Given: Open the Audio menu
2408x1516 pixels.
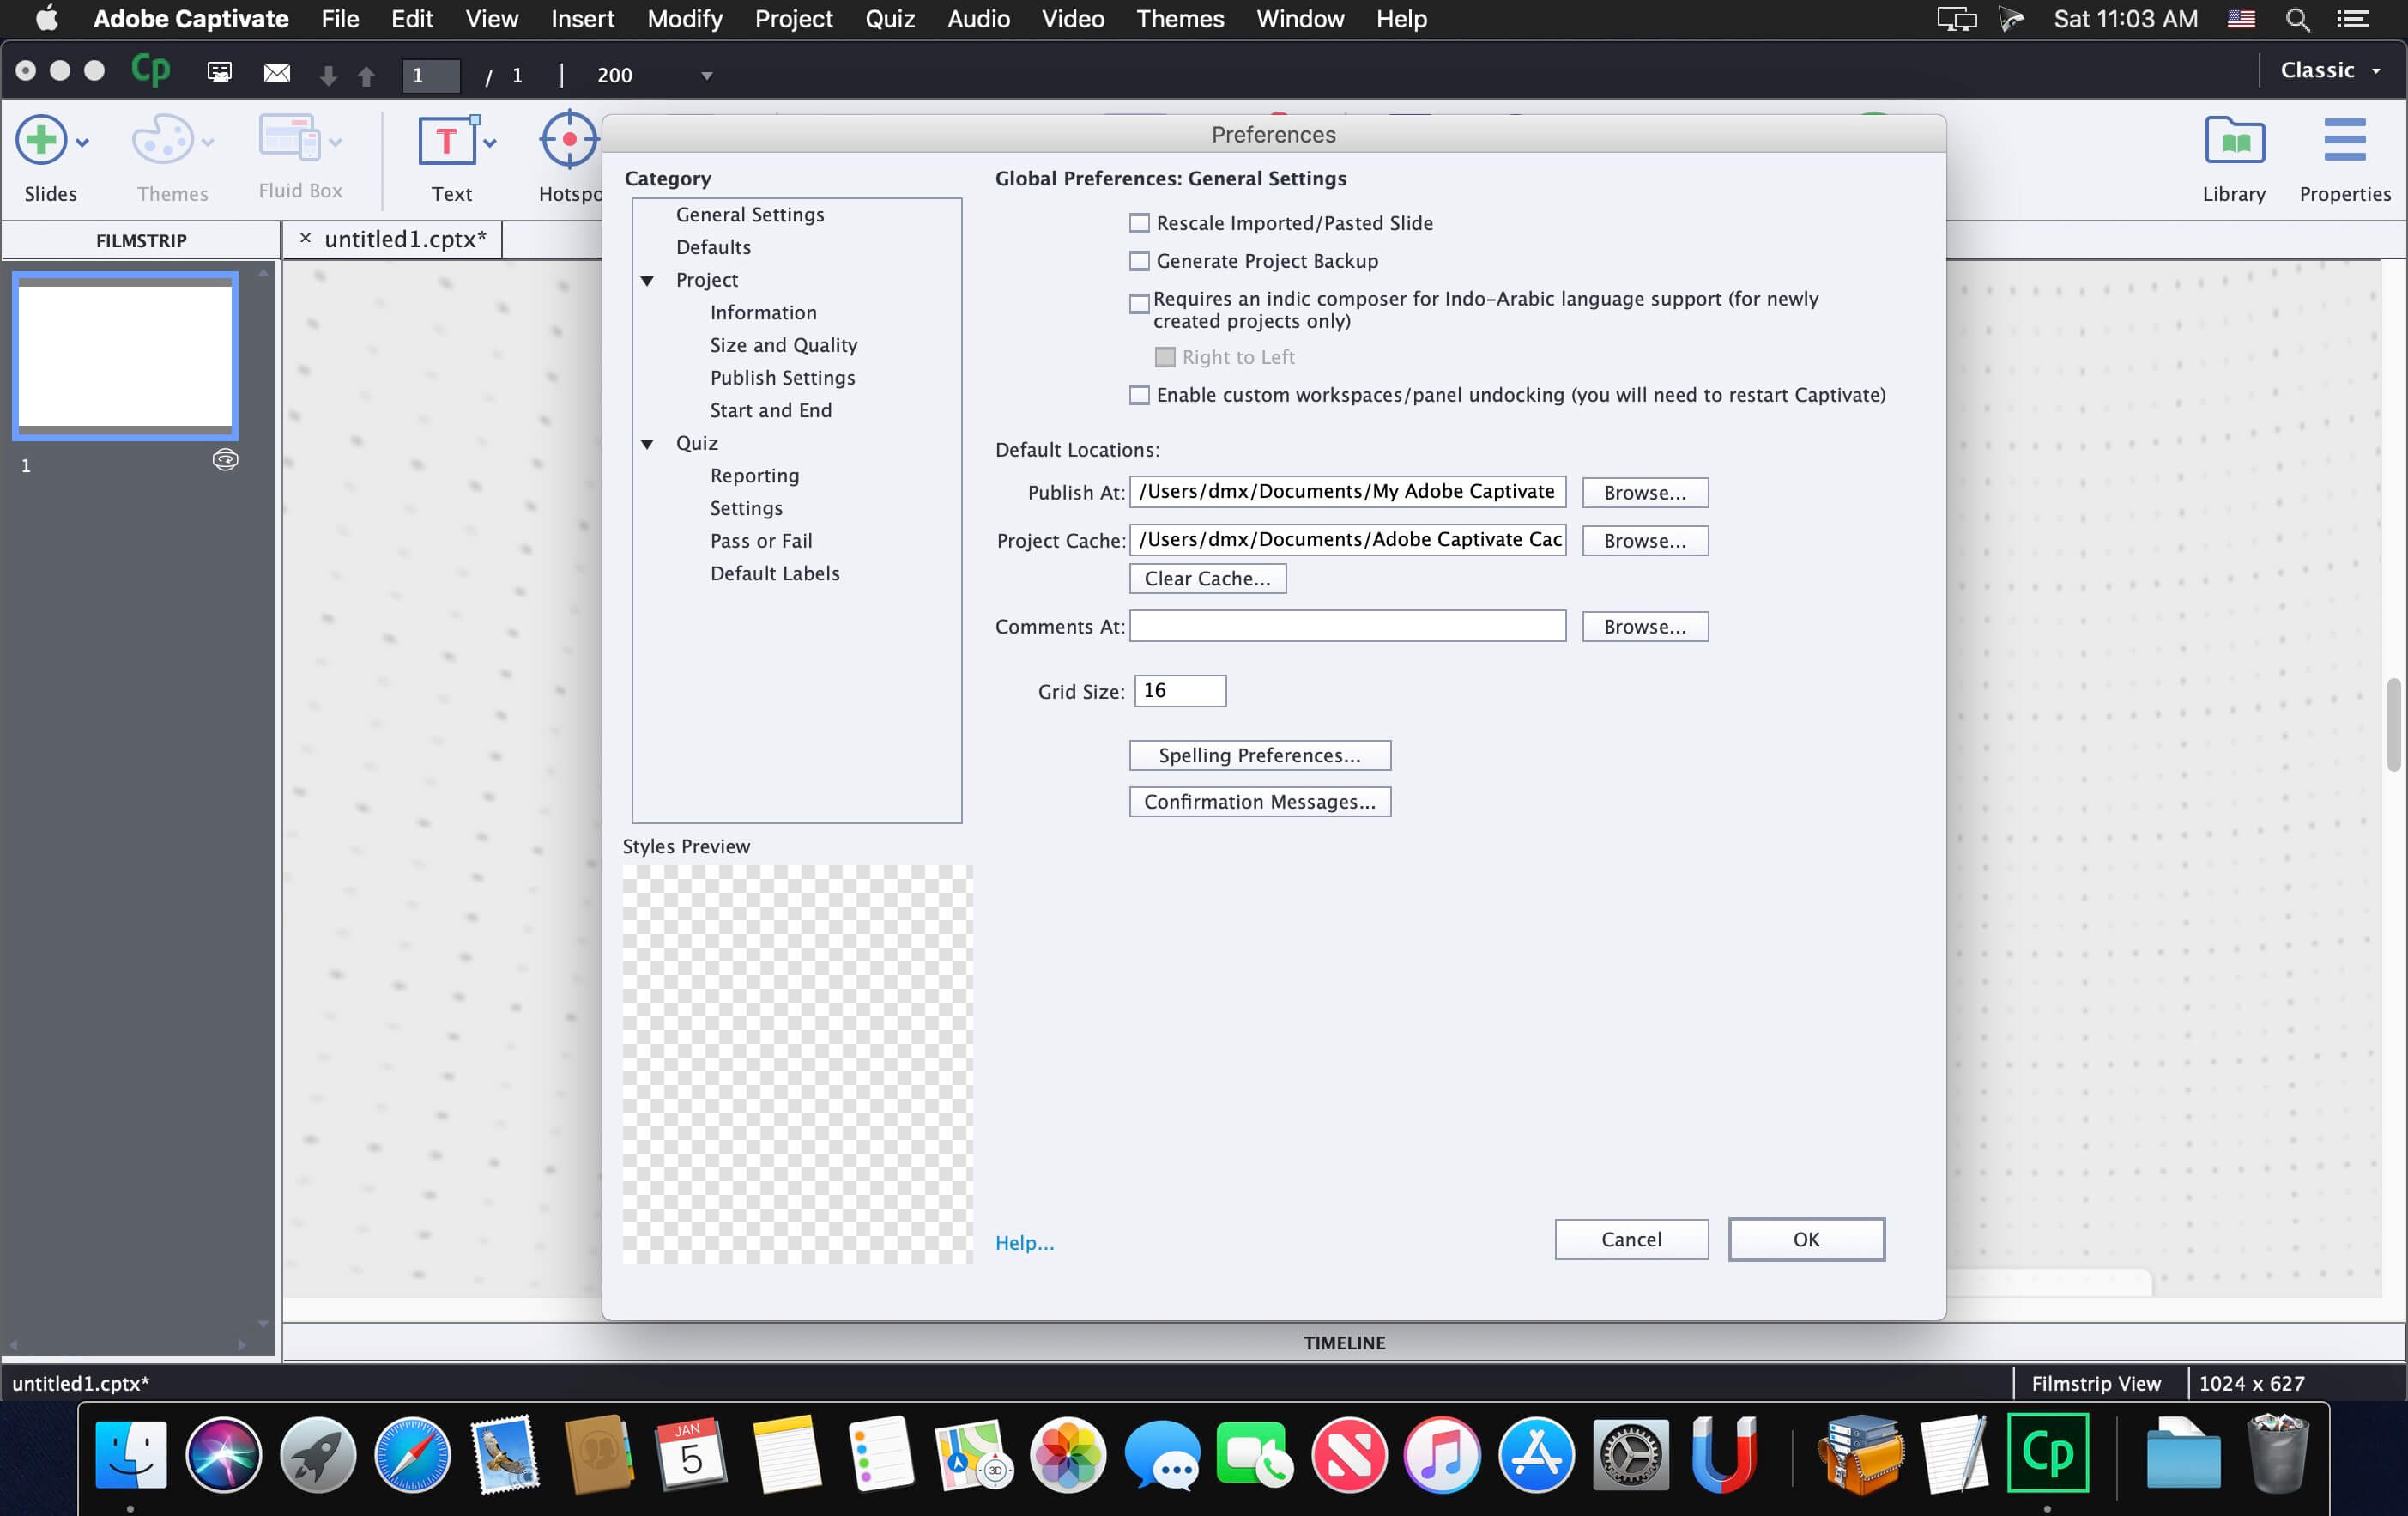Looking at the screenshot, I should pyautogui.click(x=978, y=19).
